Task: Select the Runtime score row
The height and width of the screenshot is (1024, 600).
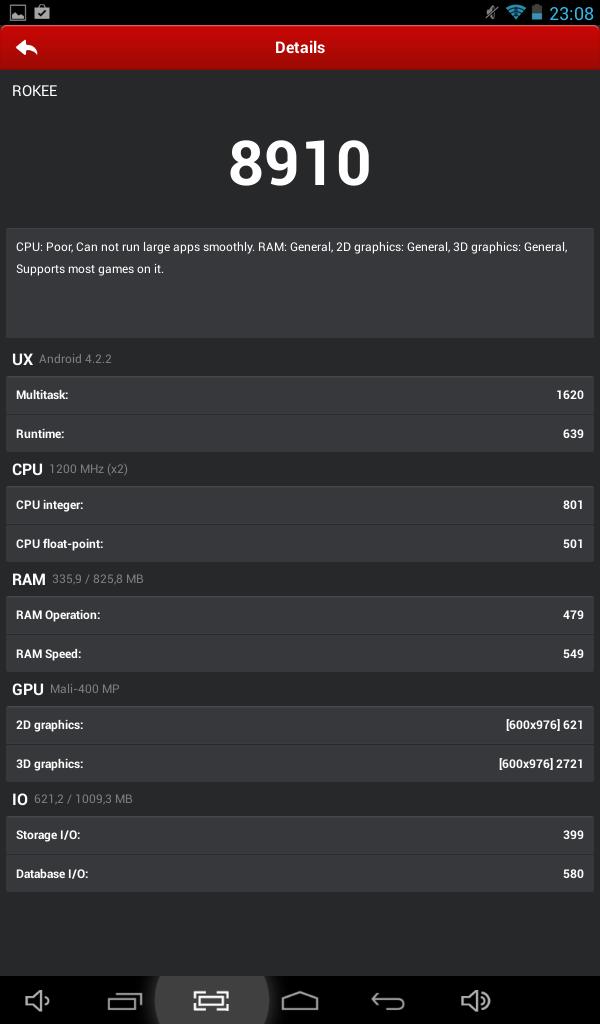Action: [300, 434]
